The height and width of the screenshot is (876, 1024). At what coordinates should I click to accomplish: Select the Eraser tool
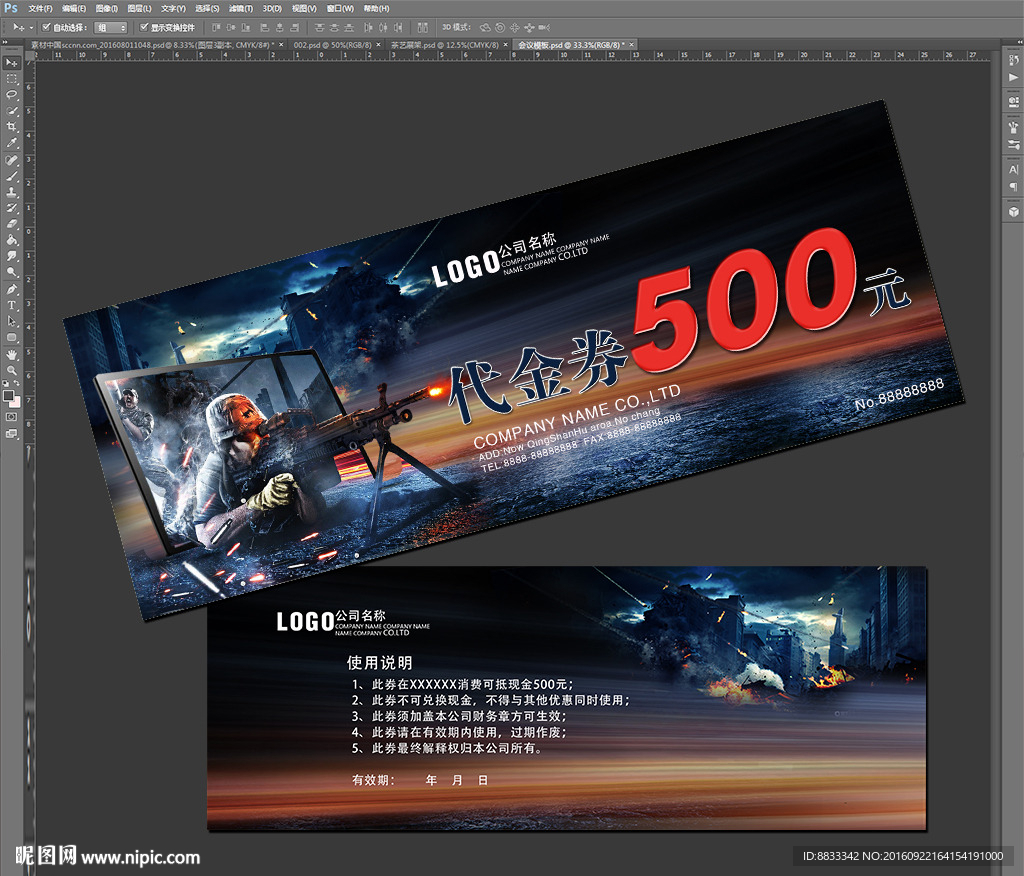tap(12, 224)
